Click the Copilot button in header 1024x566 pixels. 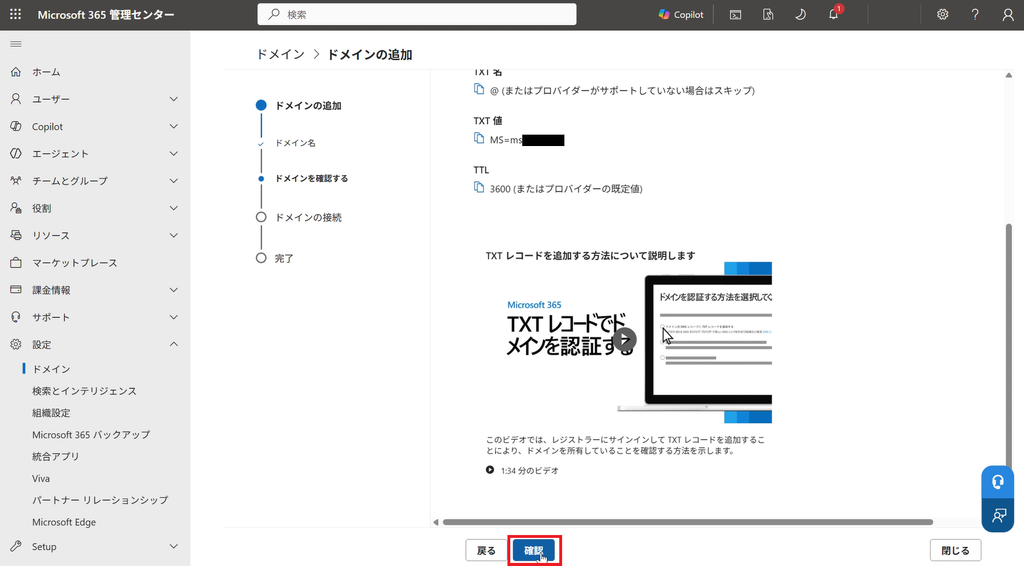coord(681,14)
